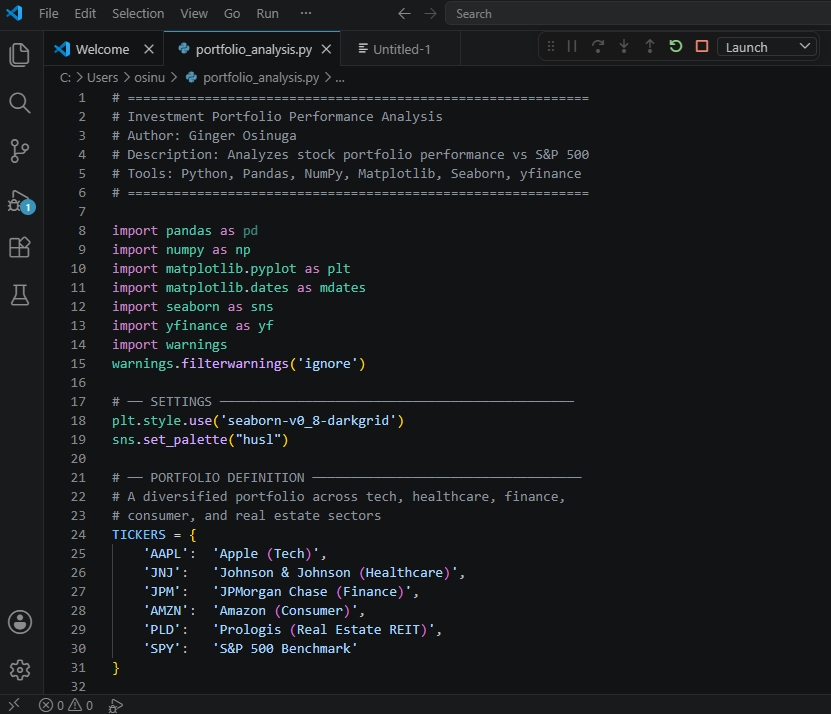Open the Run menu
Image resolution: width=831 pixels, height=714 pixels.
(x=267, y=13)
